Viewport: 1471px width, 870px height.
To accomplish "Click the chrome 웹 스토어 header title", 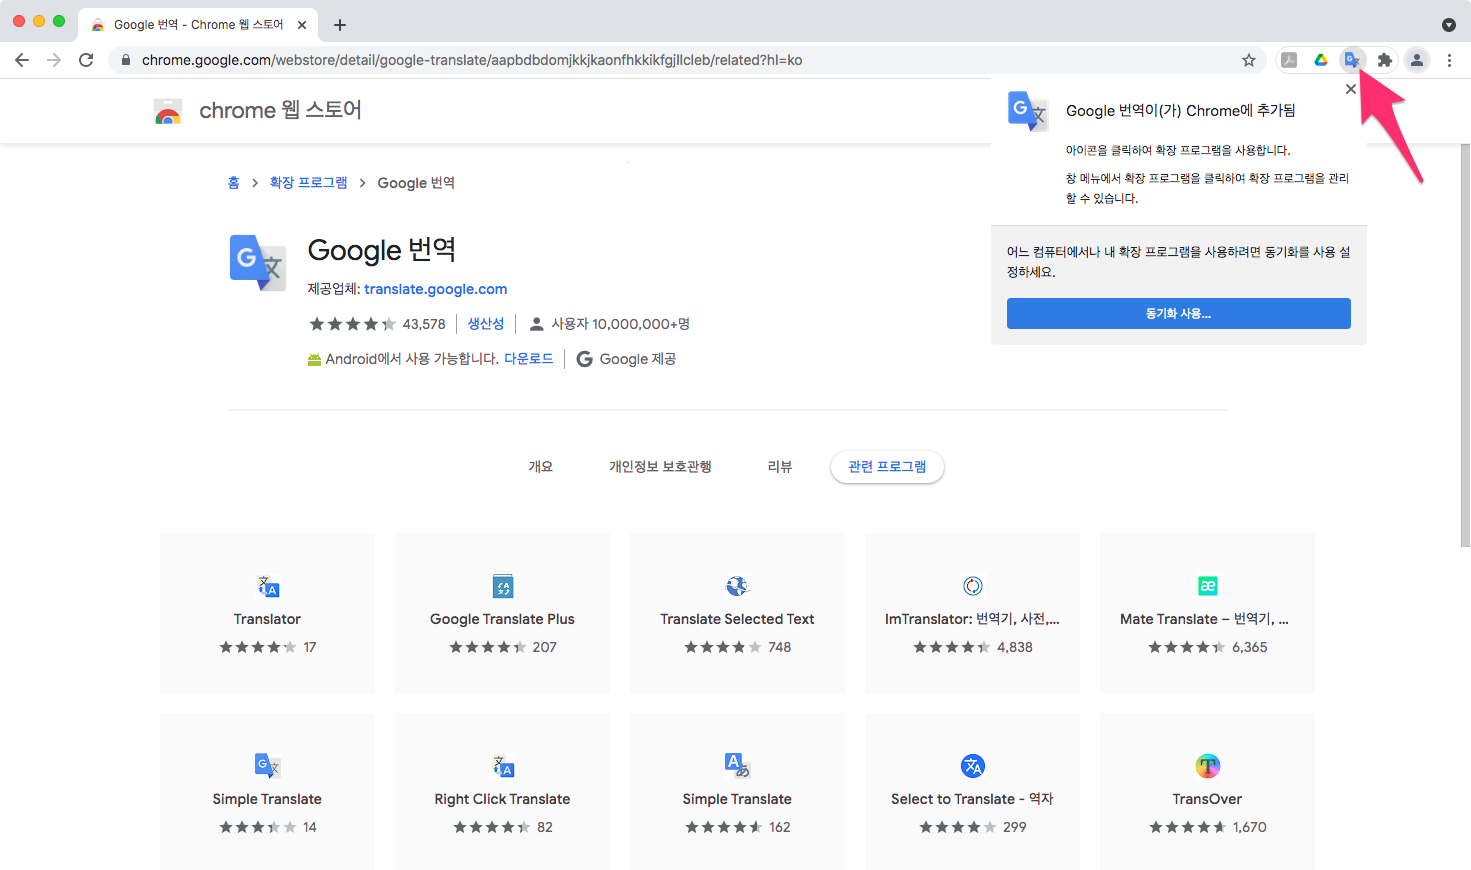I will pyautogui.click(x=280, y=110).
